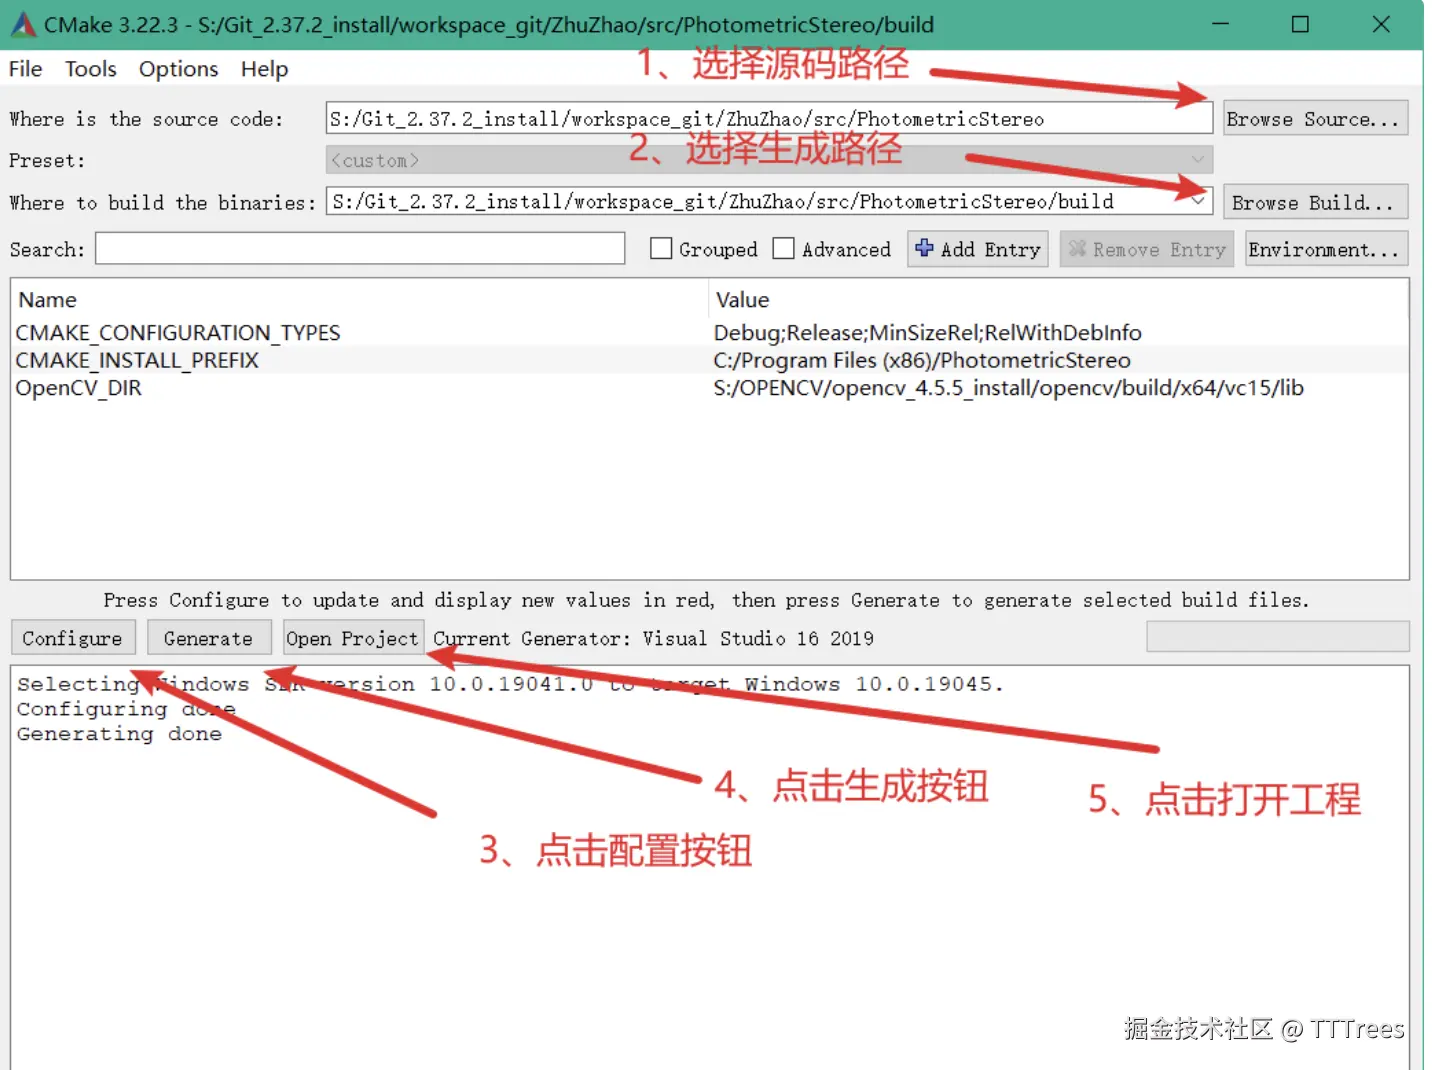Viewport: 1432px width, 1070px height.
Task: Click the Open Project button
Action: [x=353, y=638]
